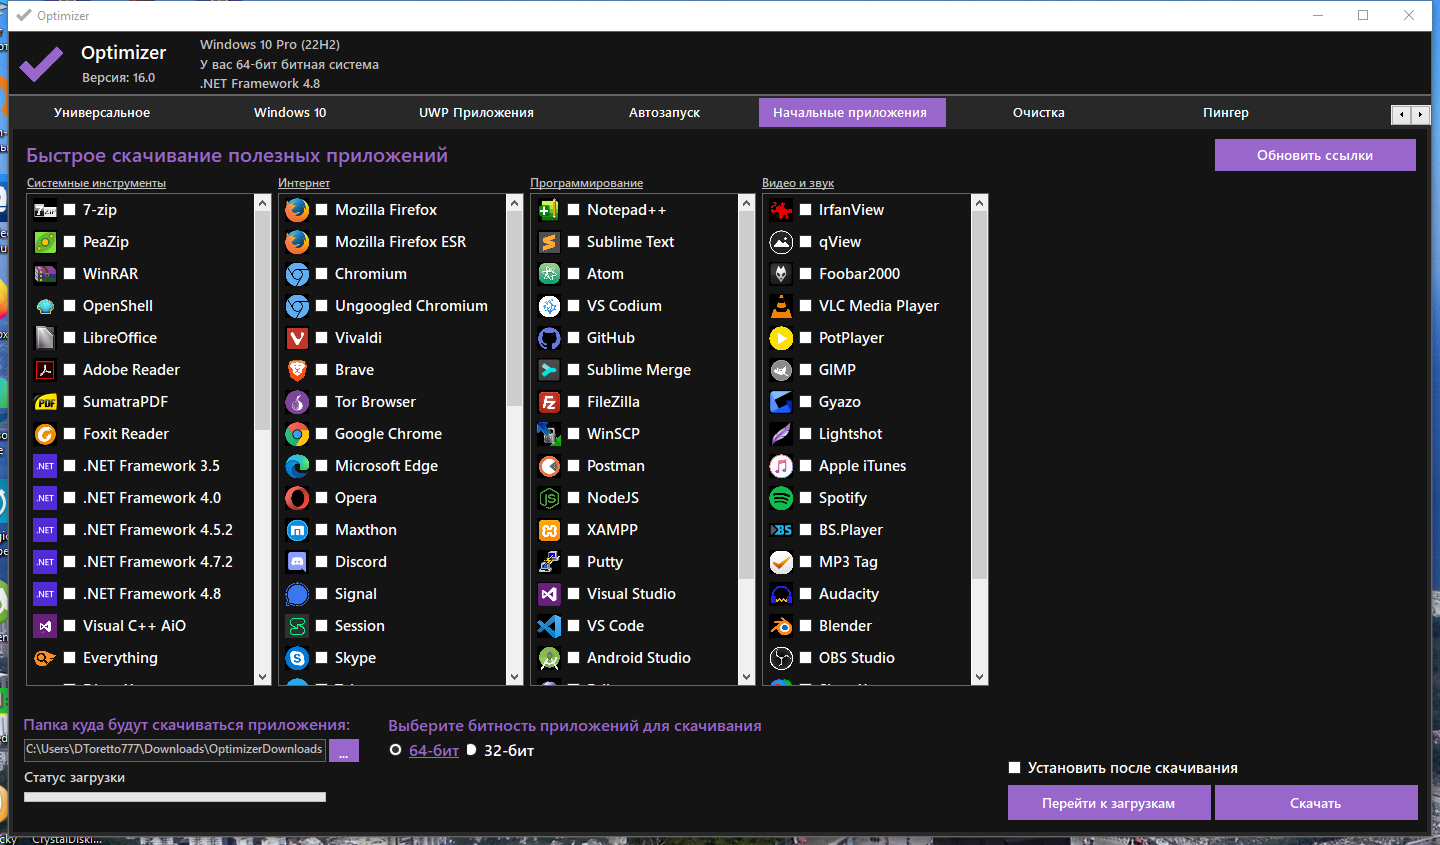Click the VLC Media Player cone icon
The image size is (1440, 845).
click(x=781, y=306)
